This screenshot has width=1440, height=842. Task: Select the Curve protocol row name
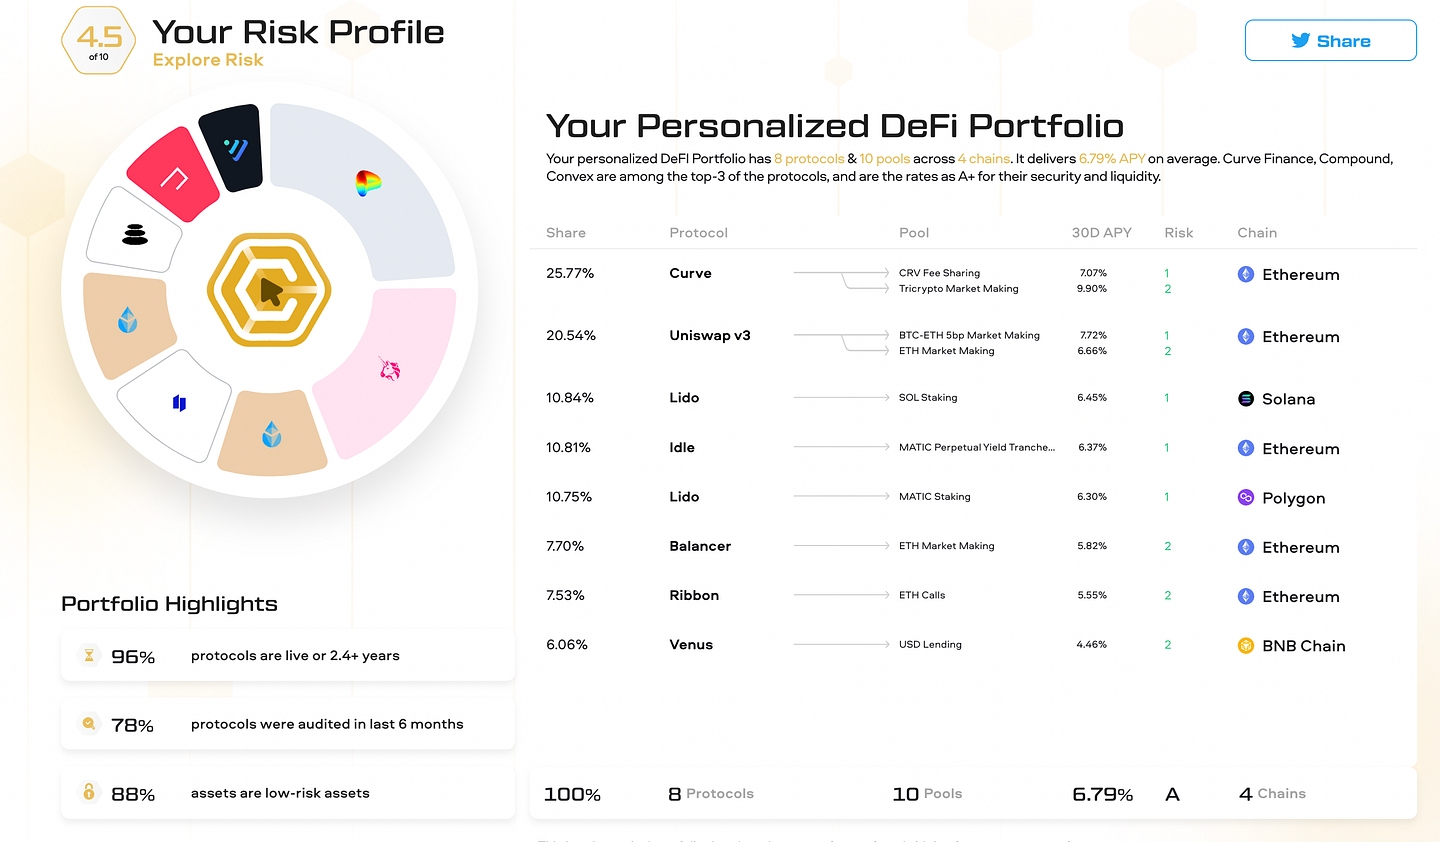coord(690,273)
